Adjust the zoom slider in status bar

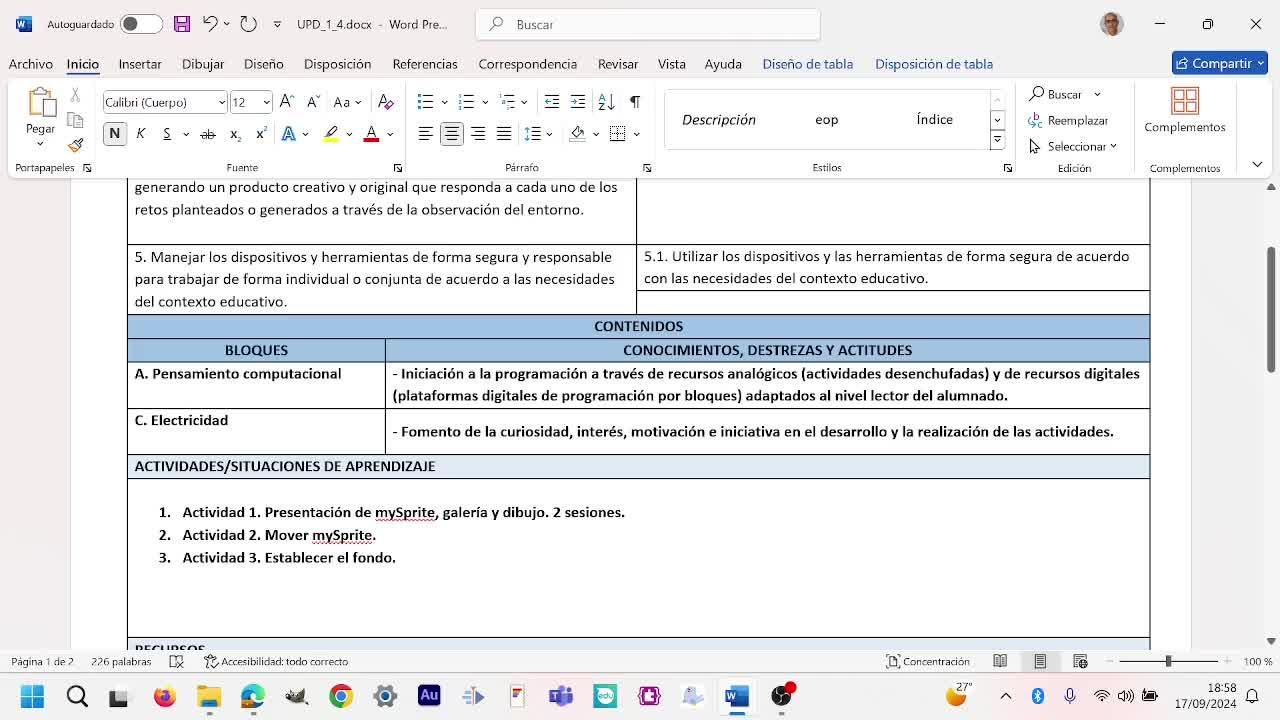tap(1168, 661)
